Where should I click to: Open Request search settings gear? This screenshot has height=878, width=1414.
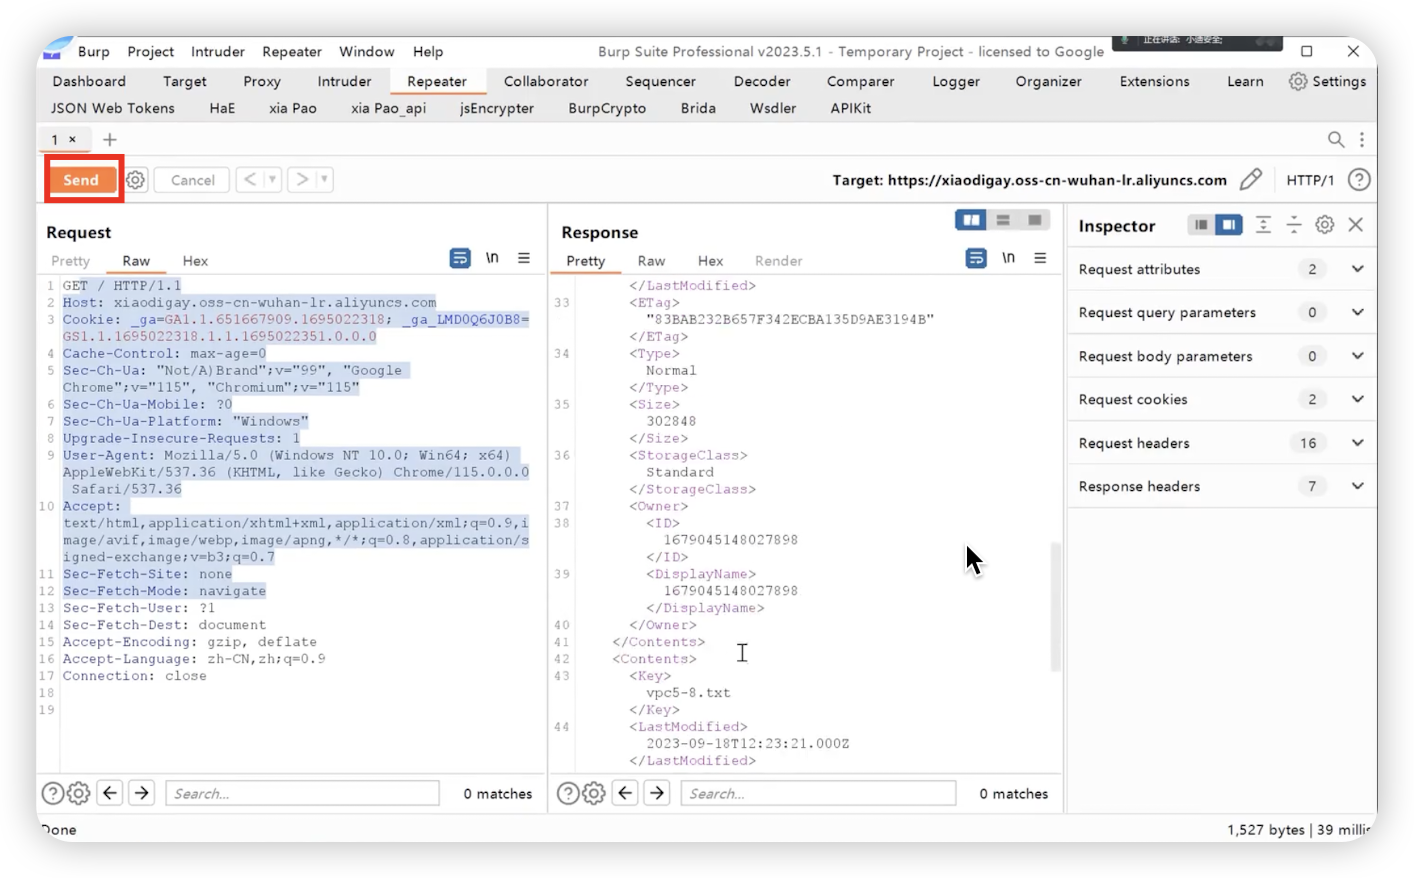tap(78, 793)
